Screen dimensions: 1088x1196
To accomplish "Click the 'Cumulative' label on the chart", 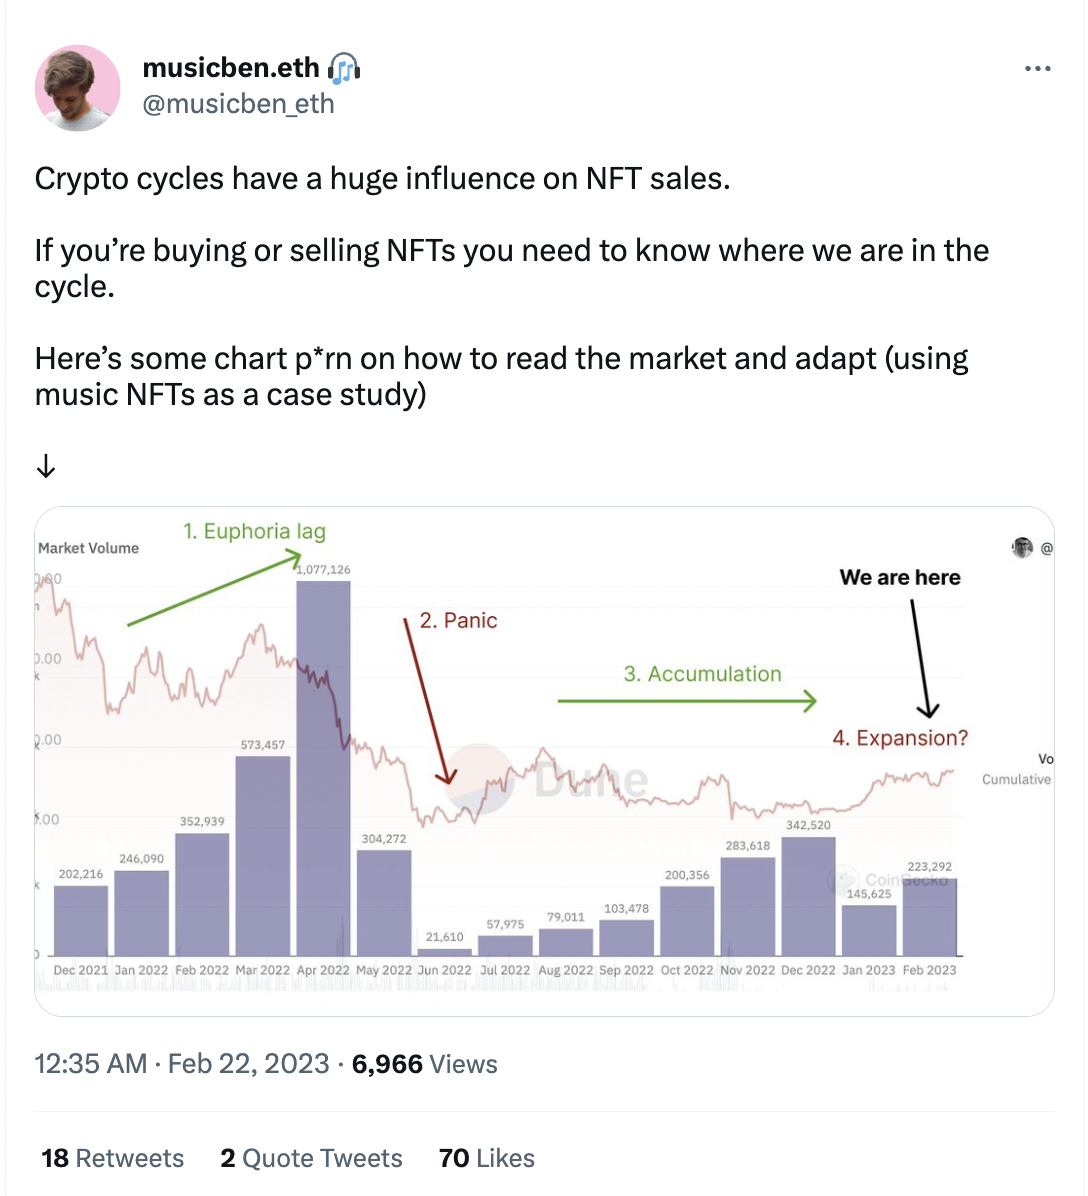I will pyautogui.click(x=1016, y=780).
